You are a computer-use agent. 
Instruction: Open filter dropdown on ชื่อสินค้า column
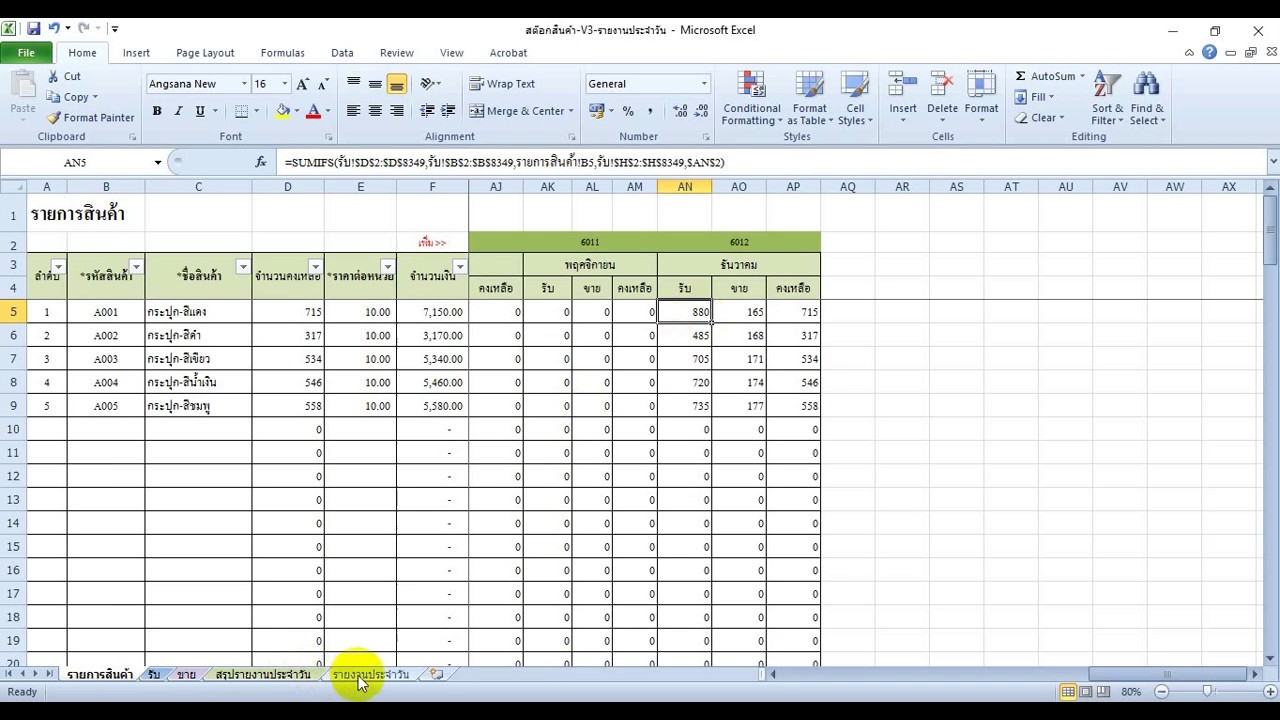[x=243, y=266]
